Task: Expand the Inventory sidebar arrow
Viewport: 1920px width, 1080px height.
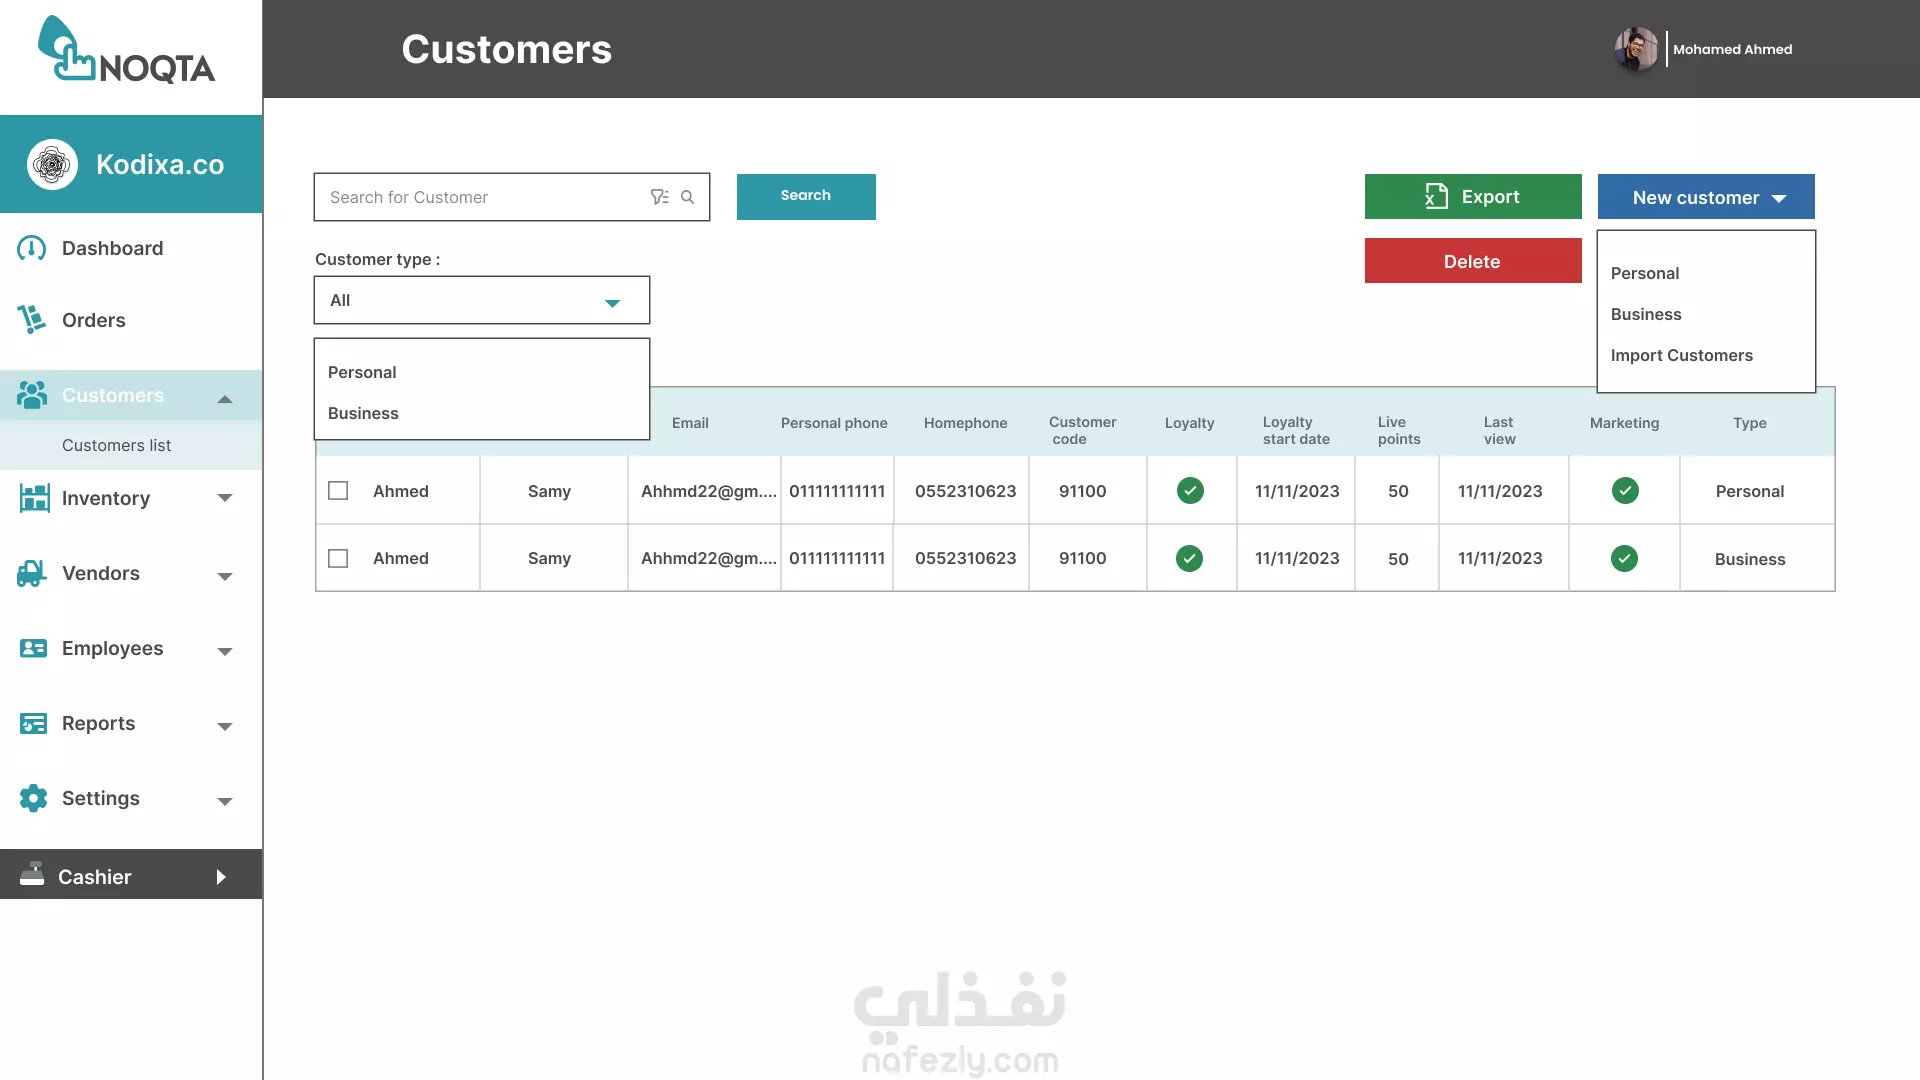Action: pyautogui.click(x=225, y=498)
